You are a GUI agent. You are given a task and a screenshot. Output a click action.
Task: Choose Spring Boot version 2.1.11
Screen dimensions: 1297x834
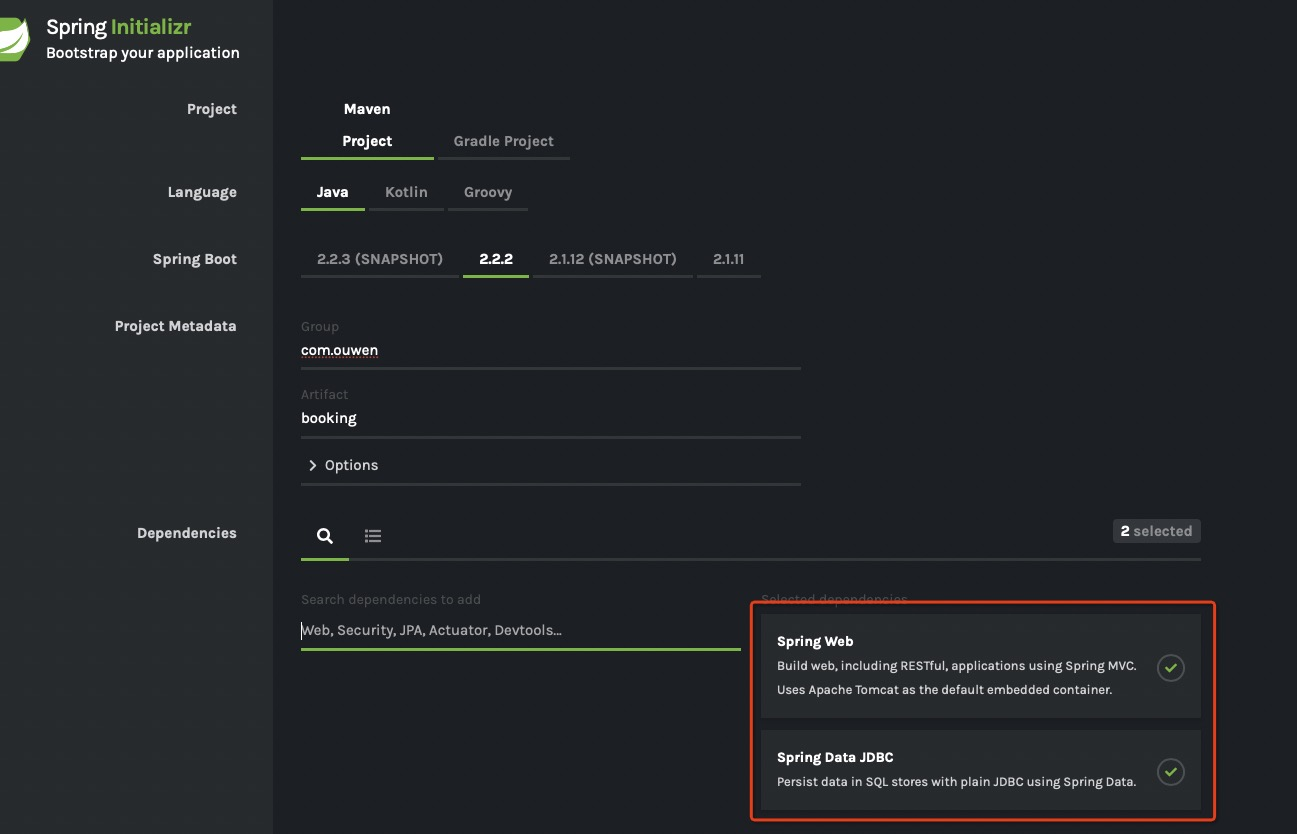coord(728,258)
